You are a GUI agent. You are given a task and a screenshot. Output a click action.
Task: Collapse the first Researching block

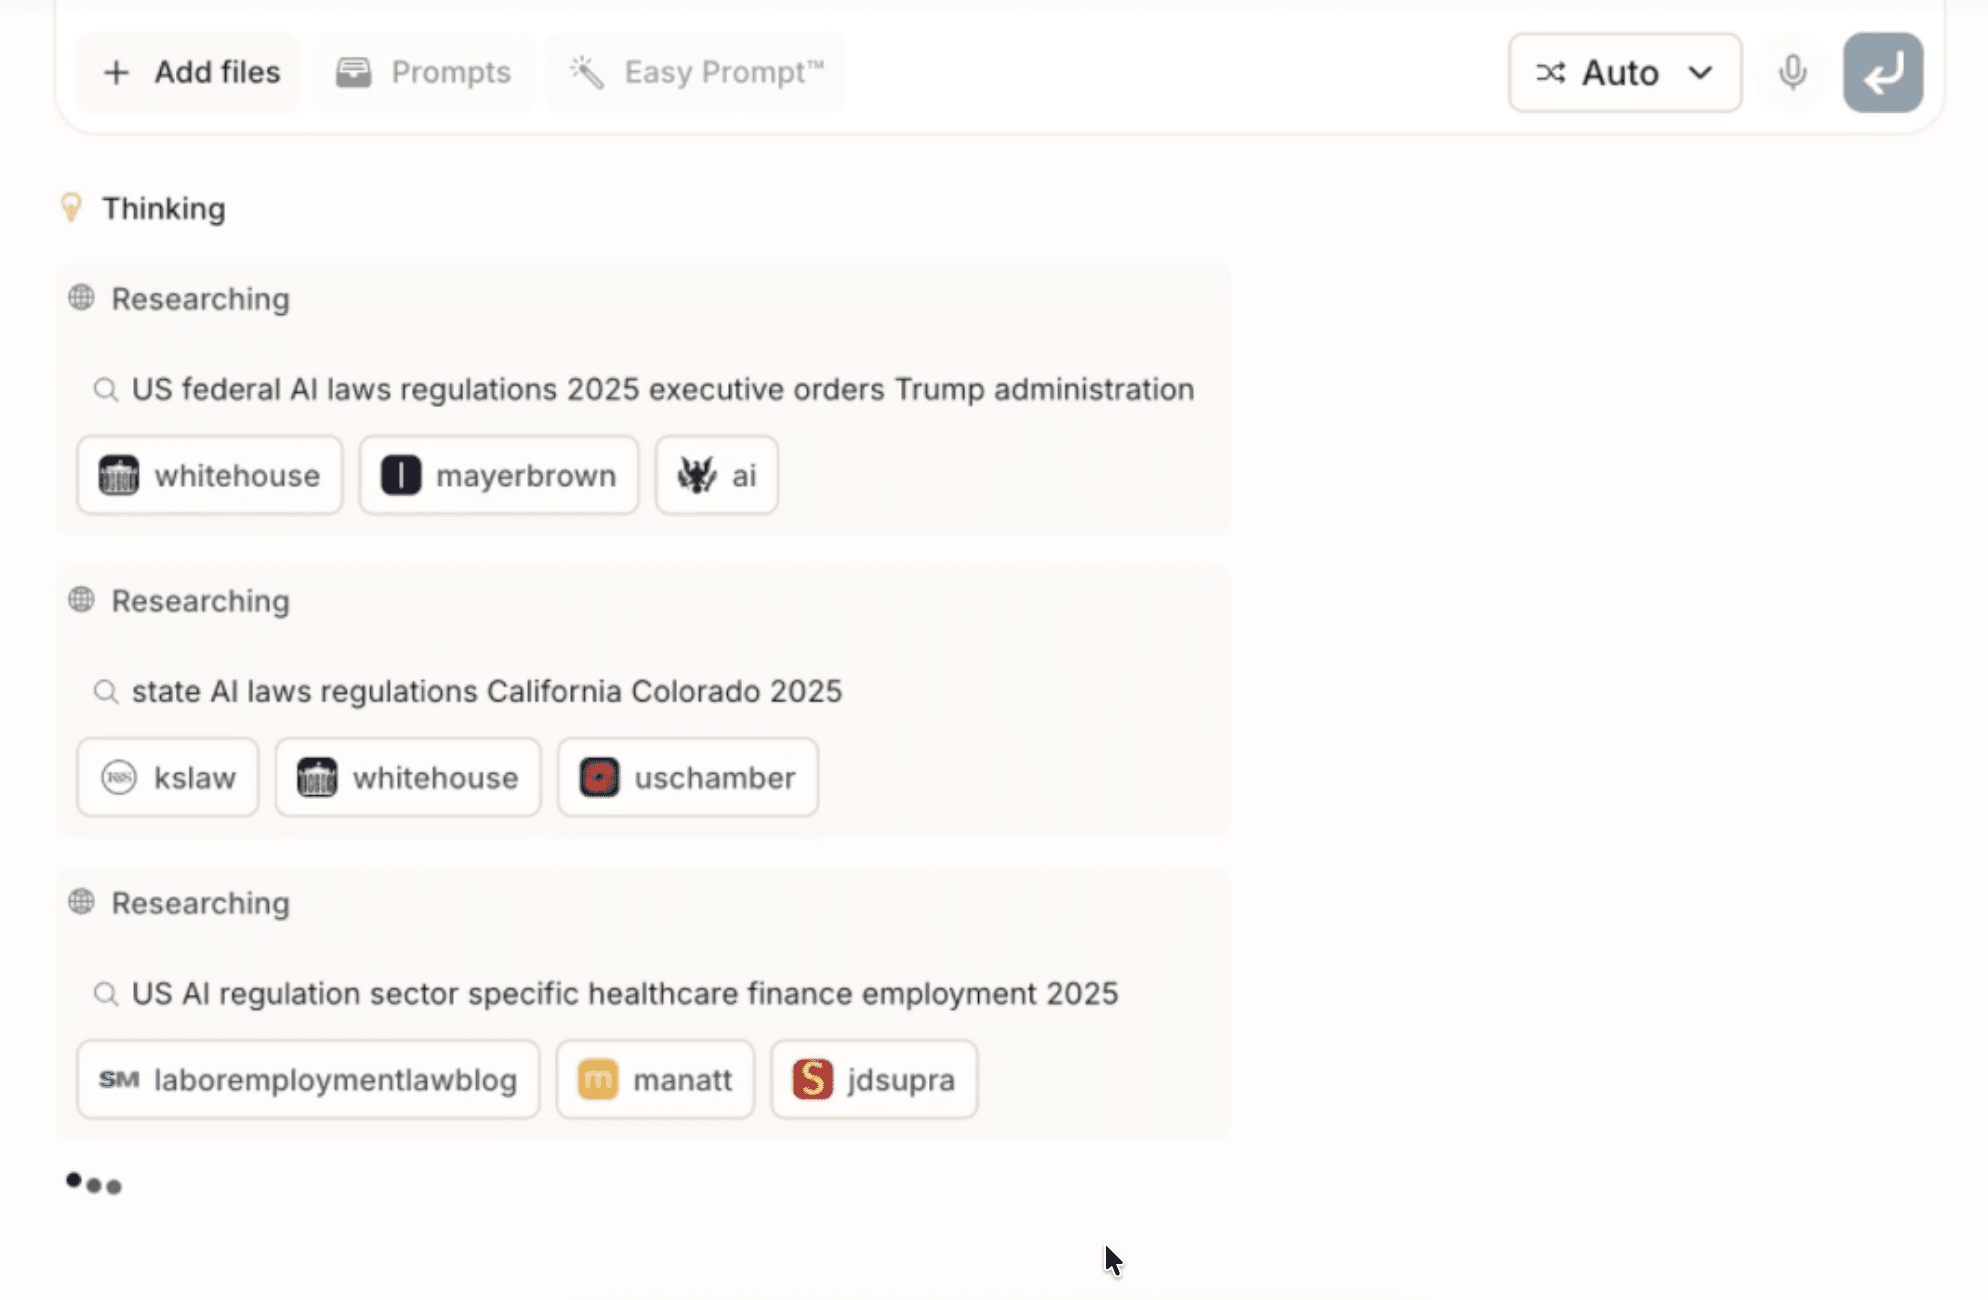coord(200,299)
